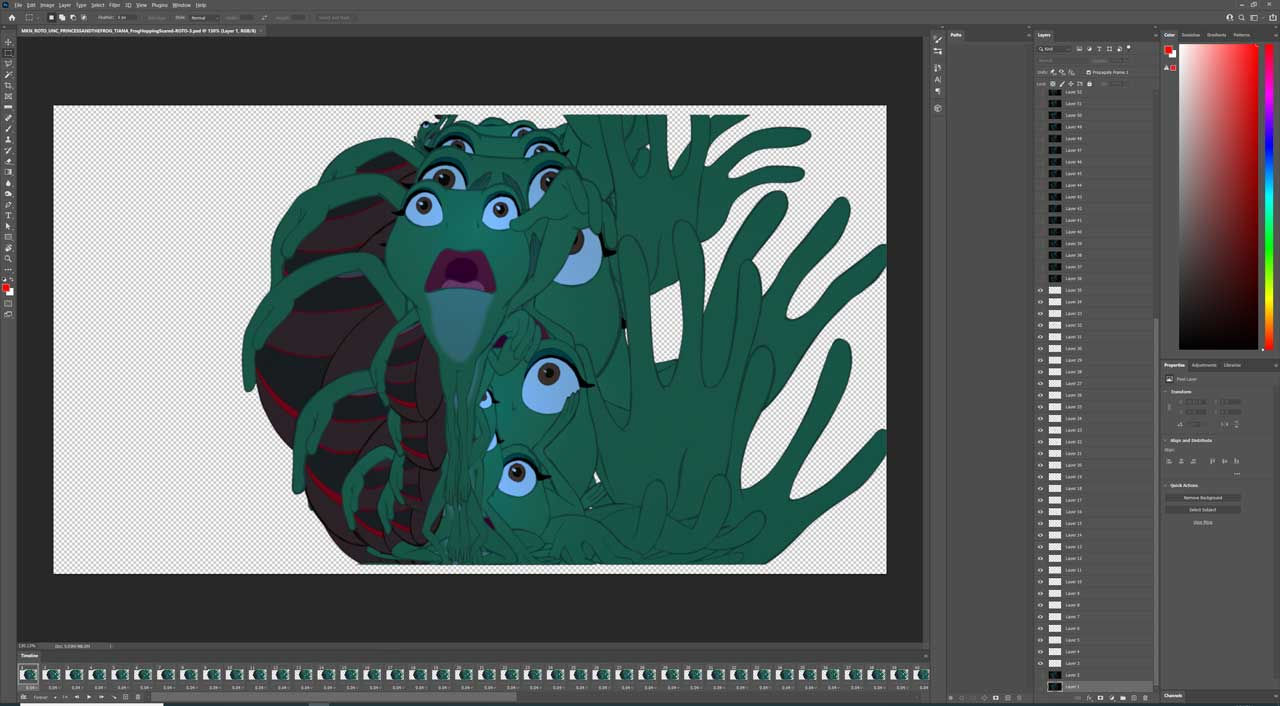Select the Gradient tool
The image size is (1280, 706).
click(9, 172)
